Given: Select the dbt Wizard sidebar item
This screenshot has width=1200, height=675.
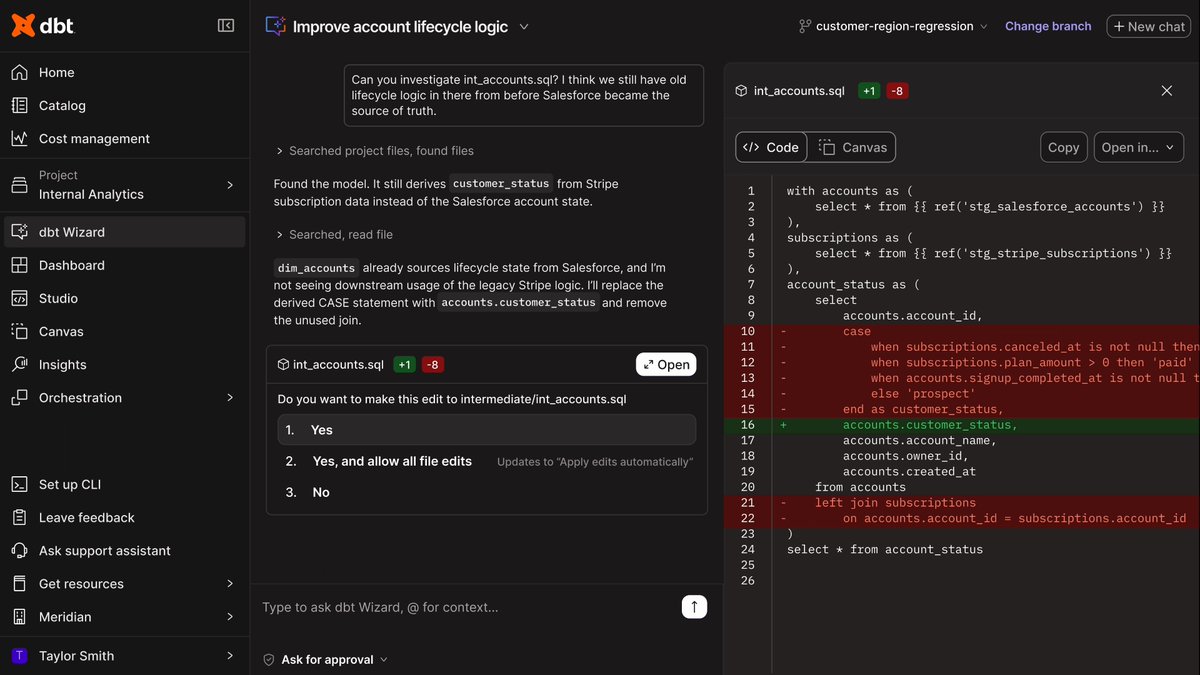Looking at the screenshot, I should [124, 232].
